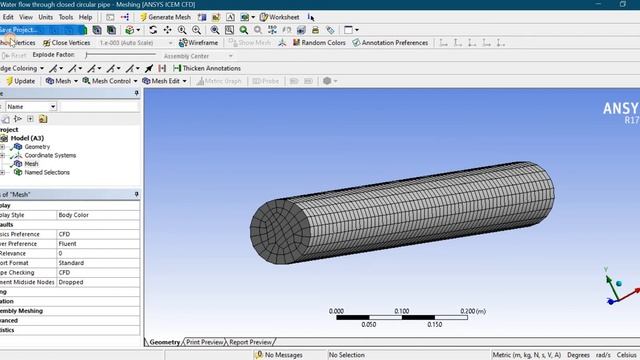Pin the Details of Mesh panel

[x=136, y=194]
